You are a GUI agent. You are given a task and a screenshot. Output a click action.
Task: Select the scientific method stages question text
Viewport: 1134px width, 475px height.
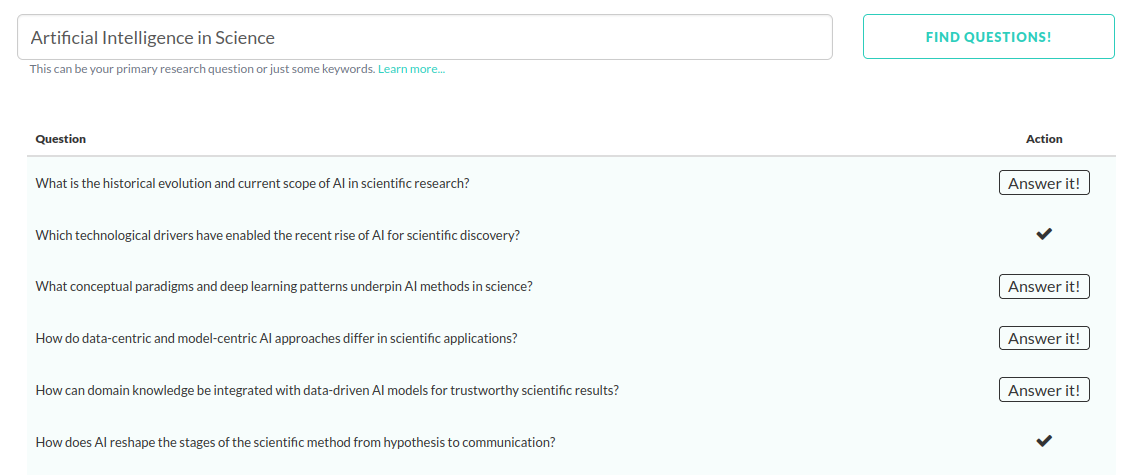[x=295, y=442]
